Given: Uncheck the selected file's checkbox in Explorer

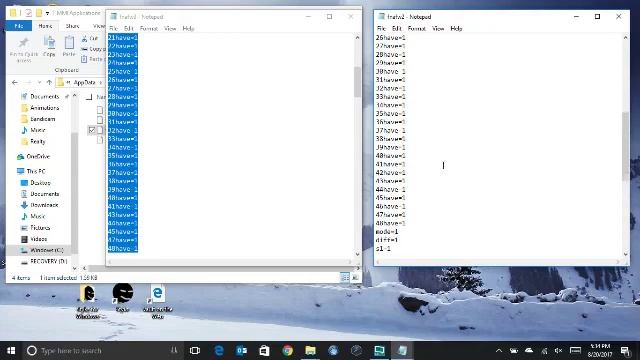Looking at the screenshot, I should [92, 130].
